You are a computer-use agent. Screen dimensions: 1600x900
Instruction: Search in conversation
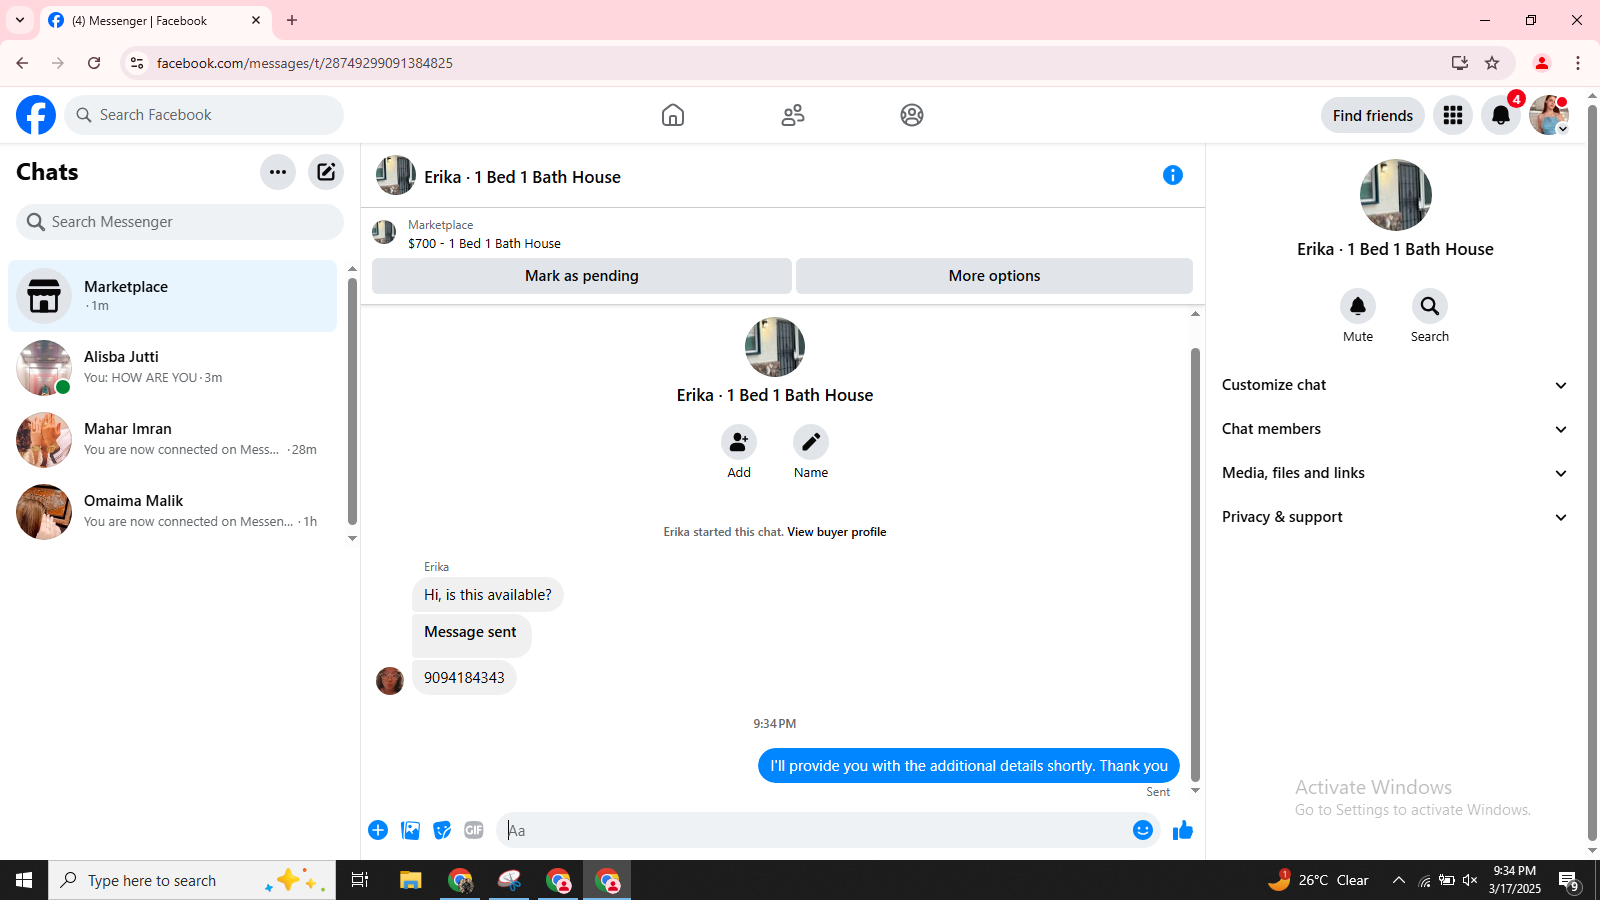tap(1430, 306)
